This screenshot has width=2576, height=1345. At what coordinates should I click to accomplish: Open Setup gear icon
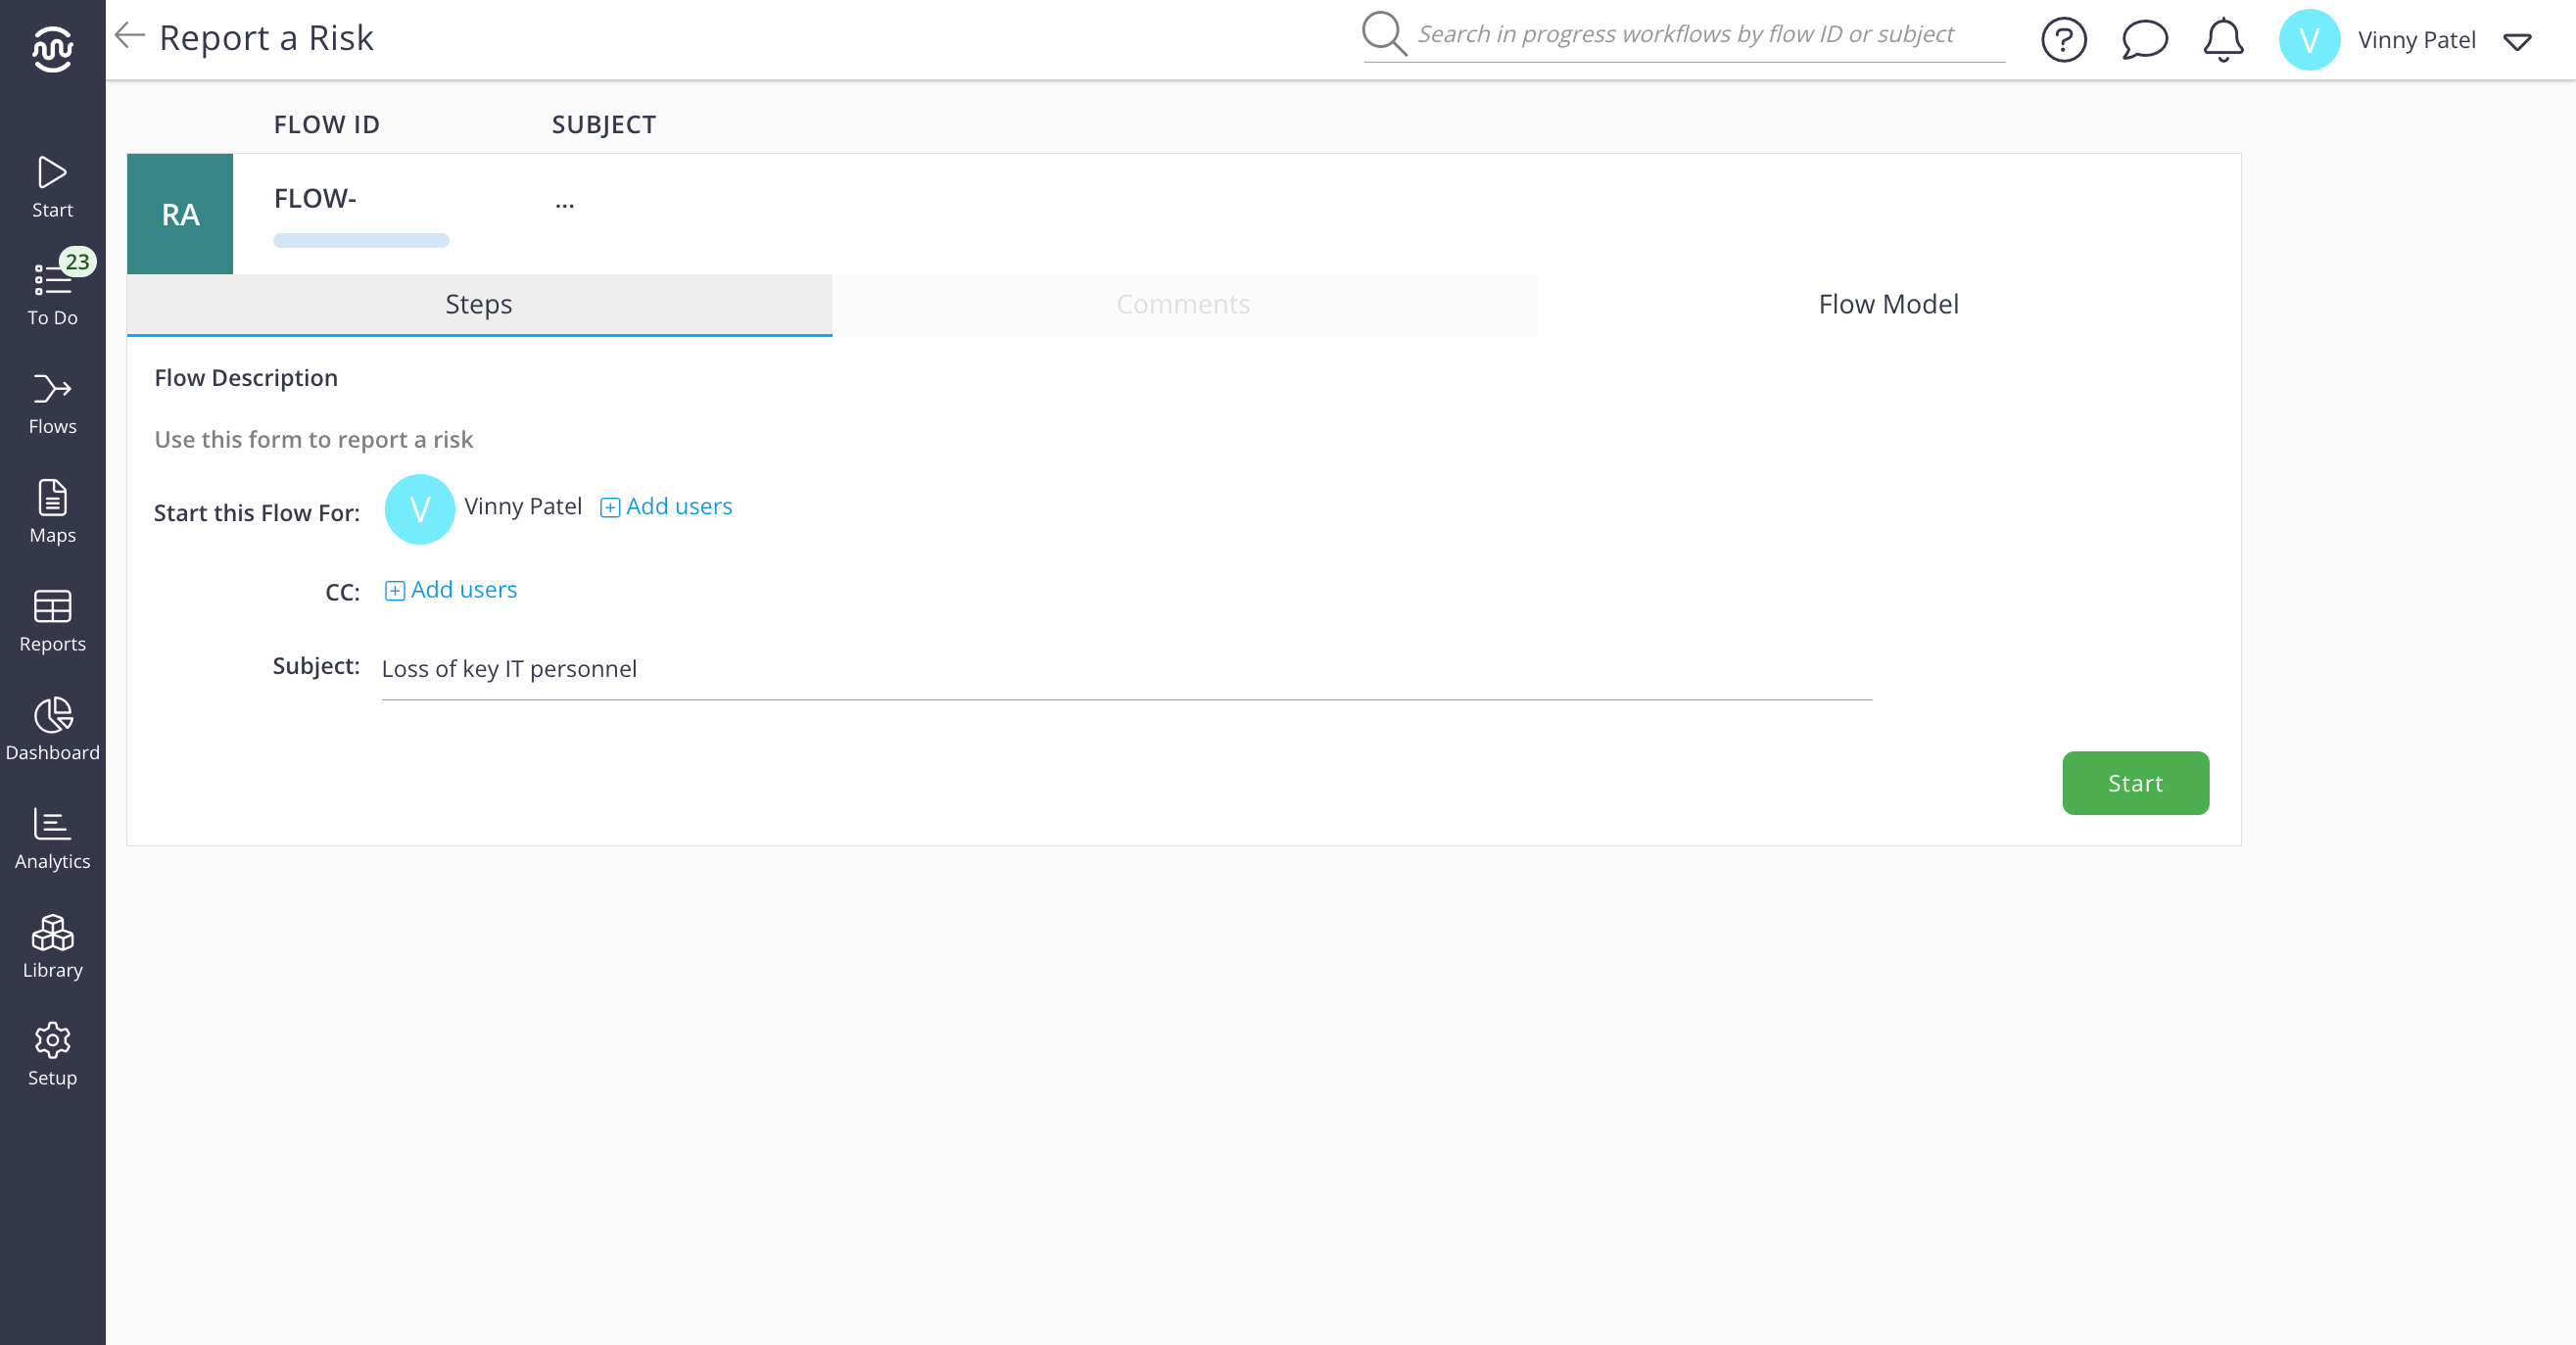pyautogui.click(x=52, y=1054)
